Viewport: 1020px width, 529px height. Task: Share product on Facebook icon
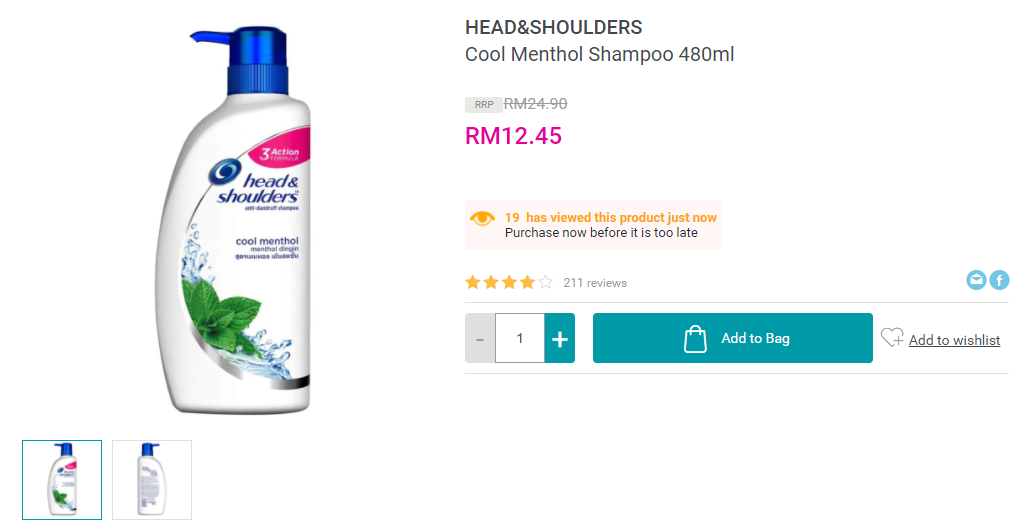pos(999,280)
